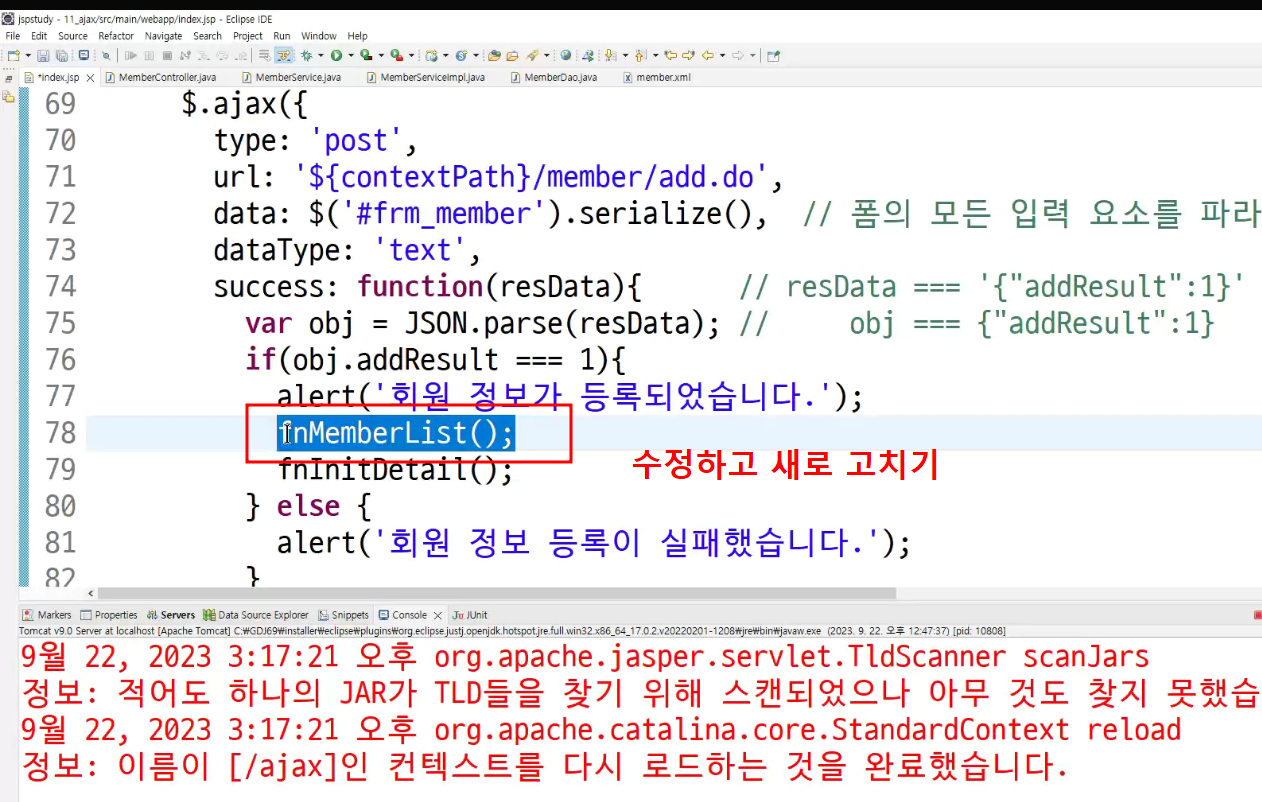Click the Coverage run icon
The image size is (1262, 802).
(366, 55)
